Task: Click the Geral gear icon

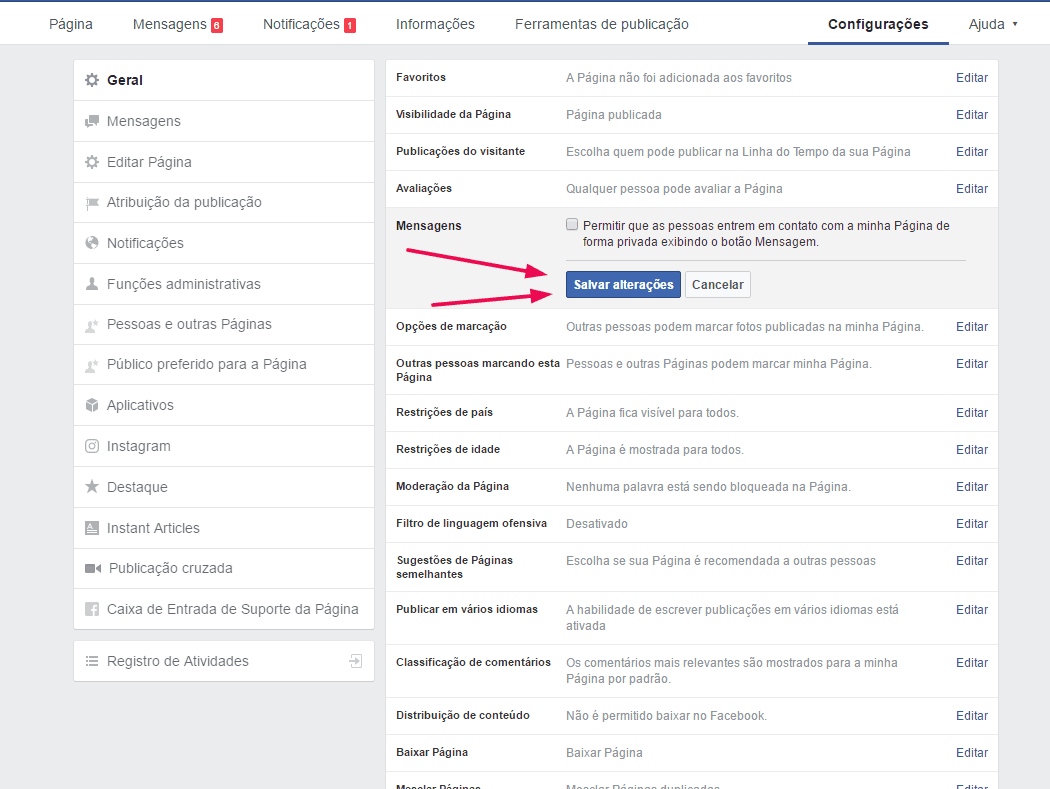Action: (x=92, y=80)
